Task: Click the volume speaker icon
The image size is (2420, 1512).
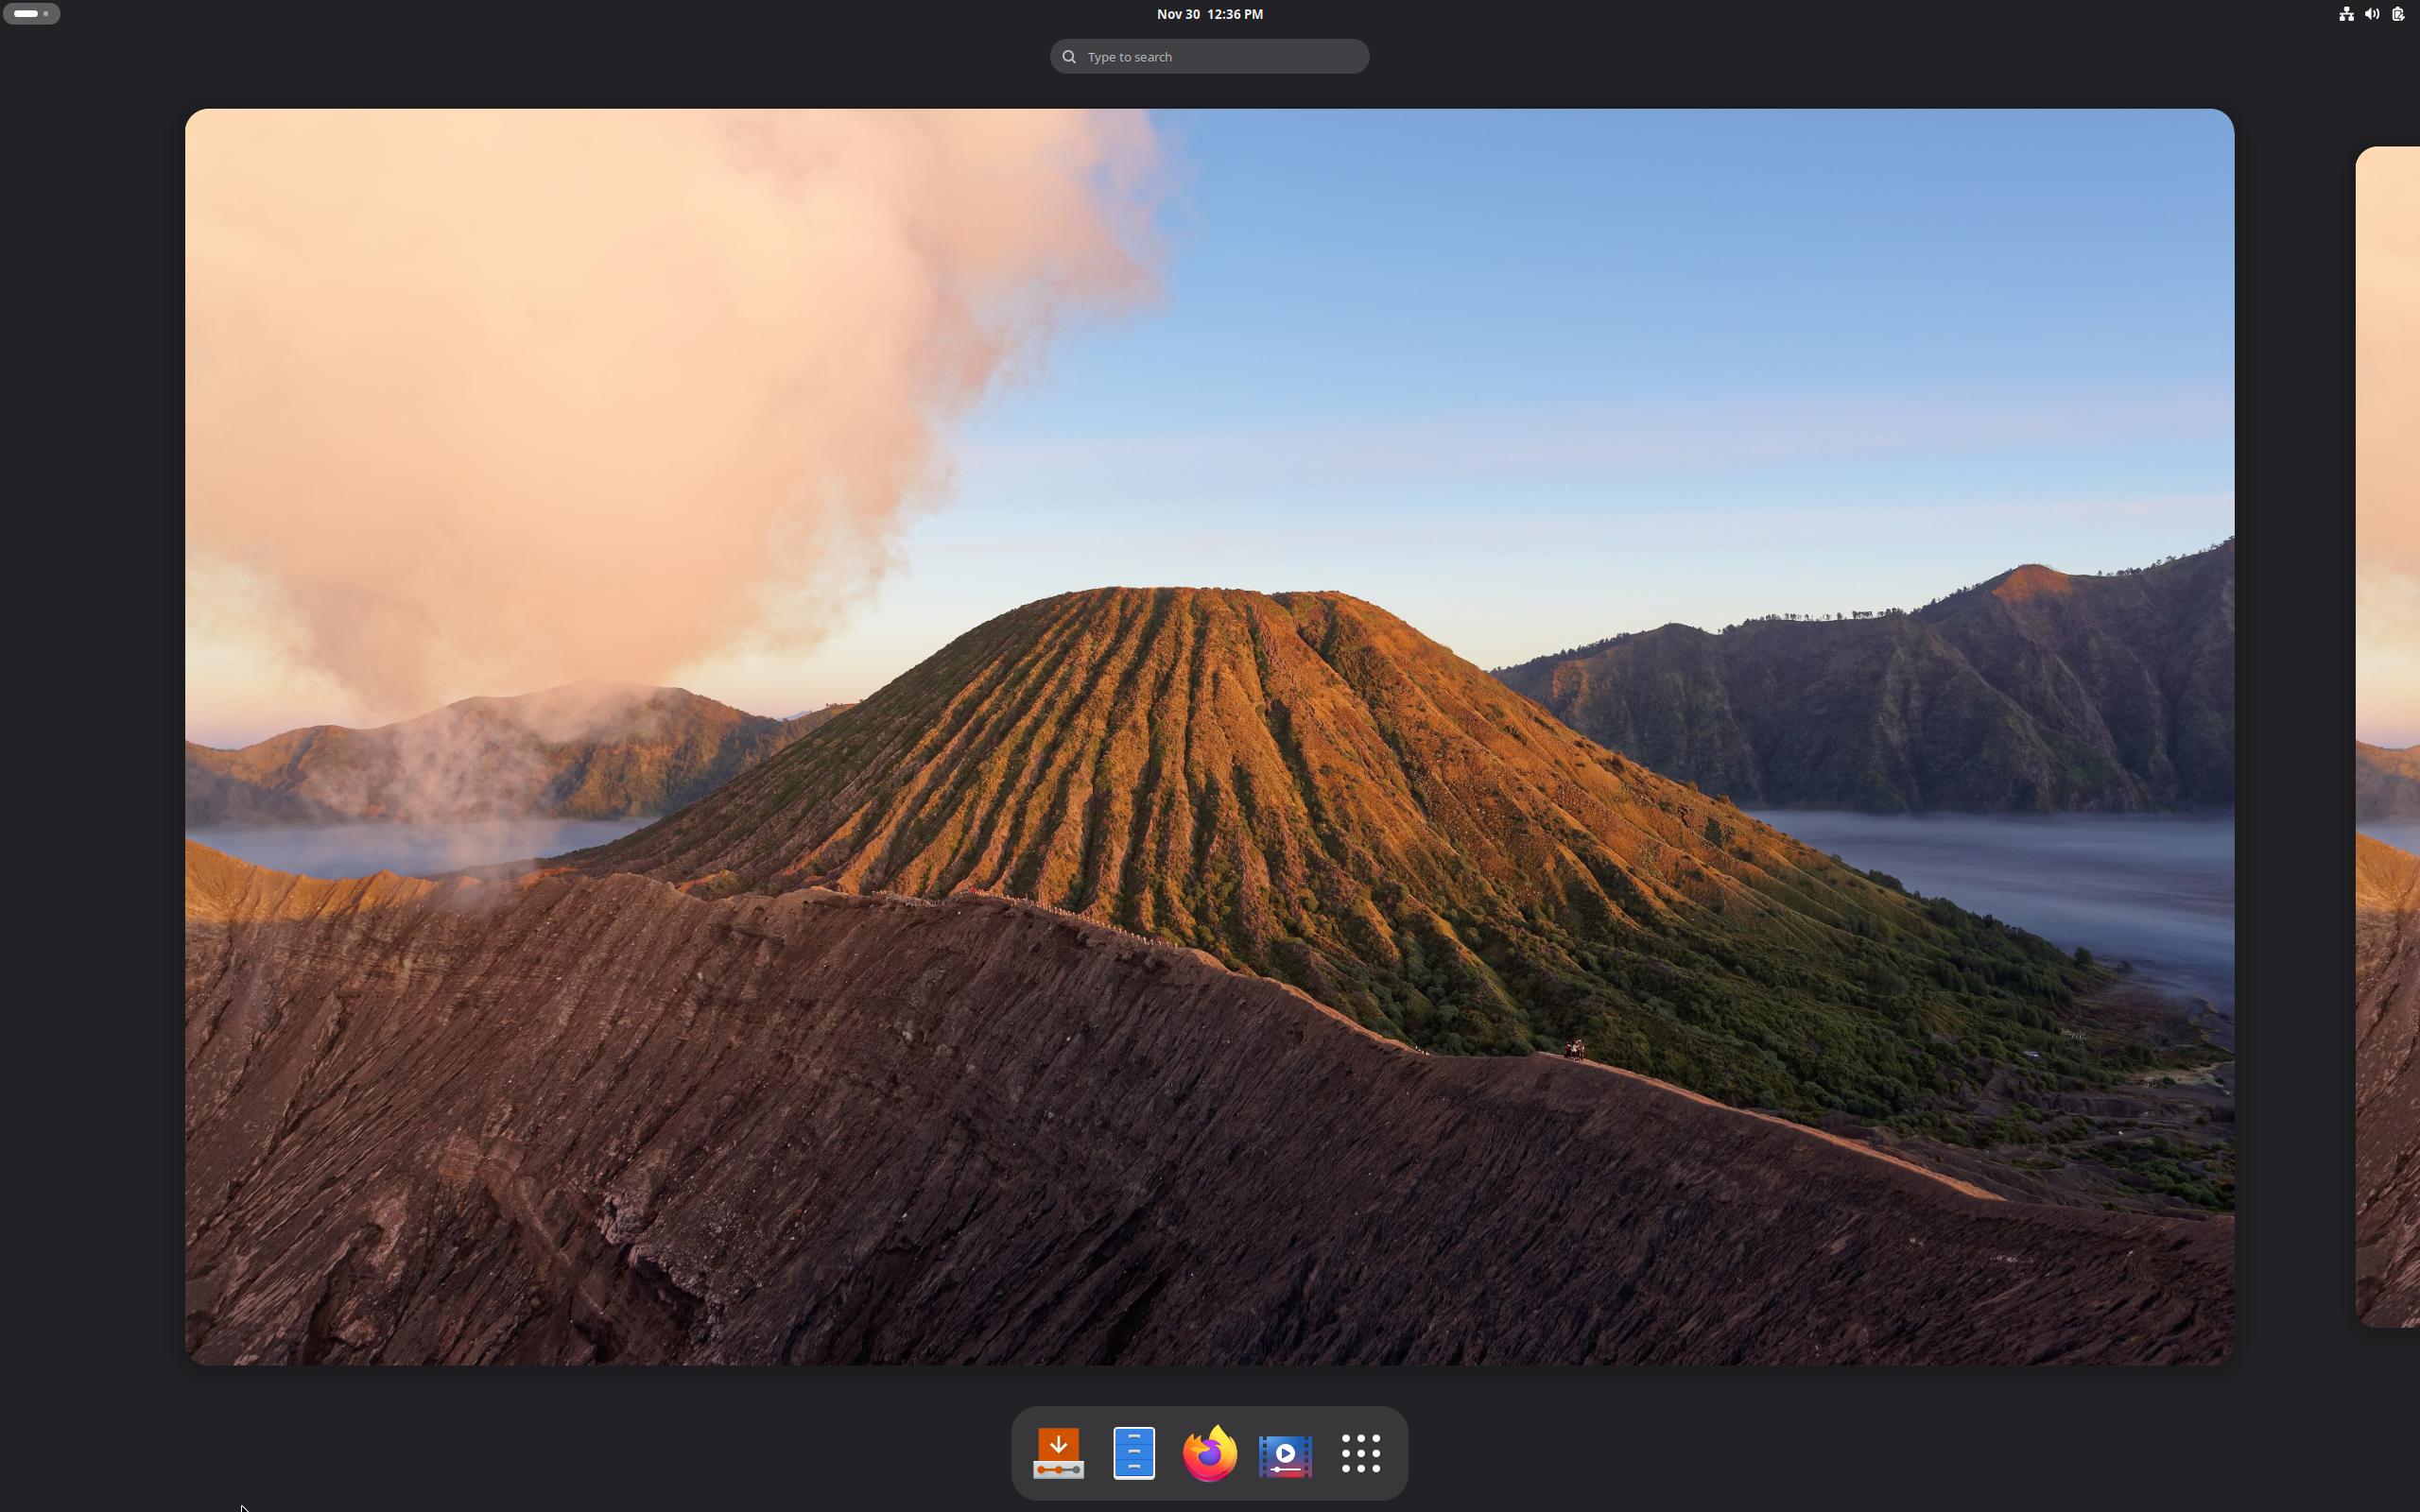Action: (2372, 14)
